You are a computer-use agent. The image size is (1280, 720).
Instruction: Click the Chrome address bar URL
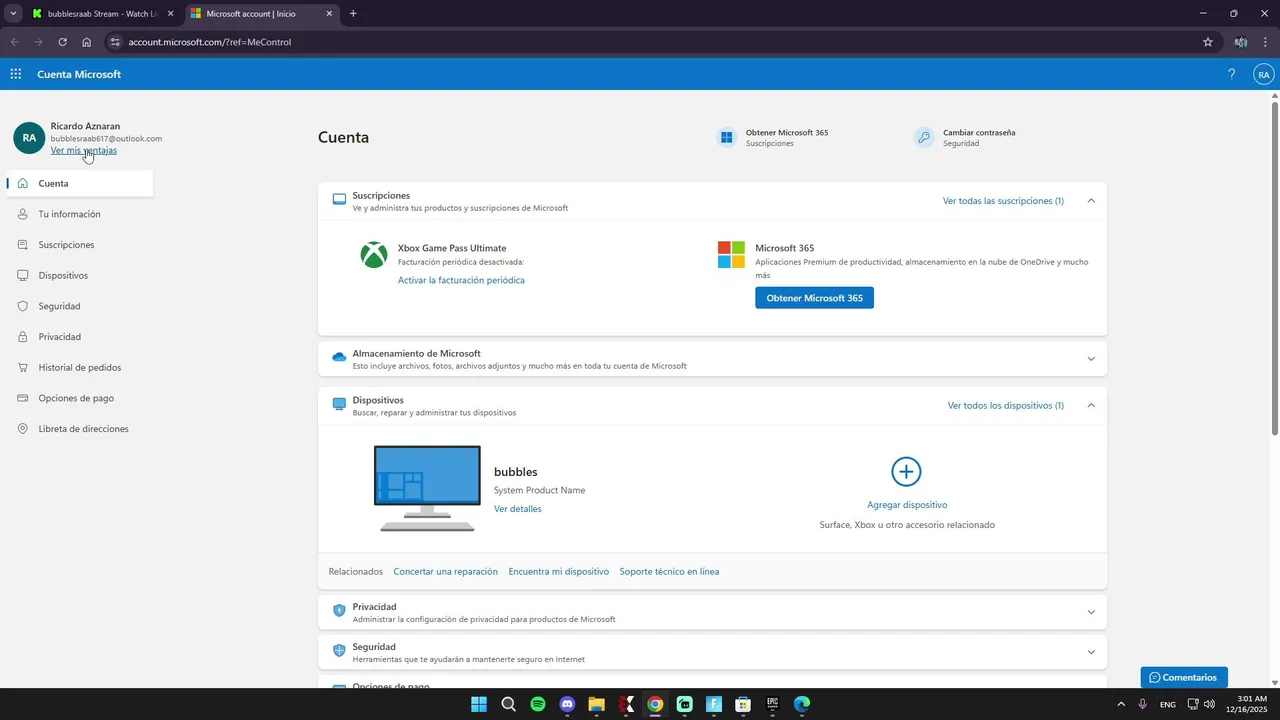(x=210, y=42)
